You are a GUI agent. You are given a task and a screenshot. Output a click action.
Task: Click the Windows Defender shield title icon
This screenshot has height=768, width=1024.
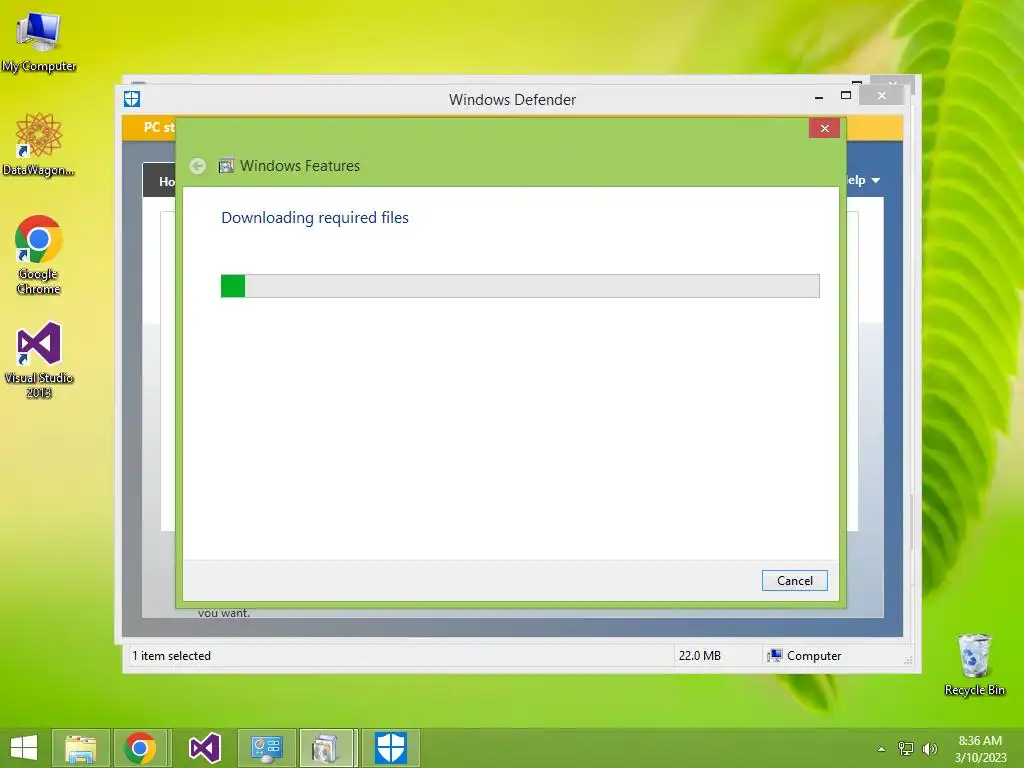pyautogui.click(x=132, y=99)
